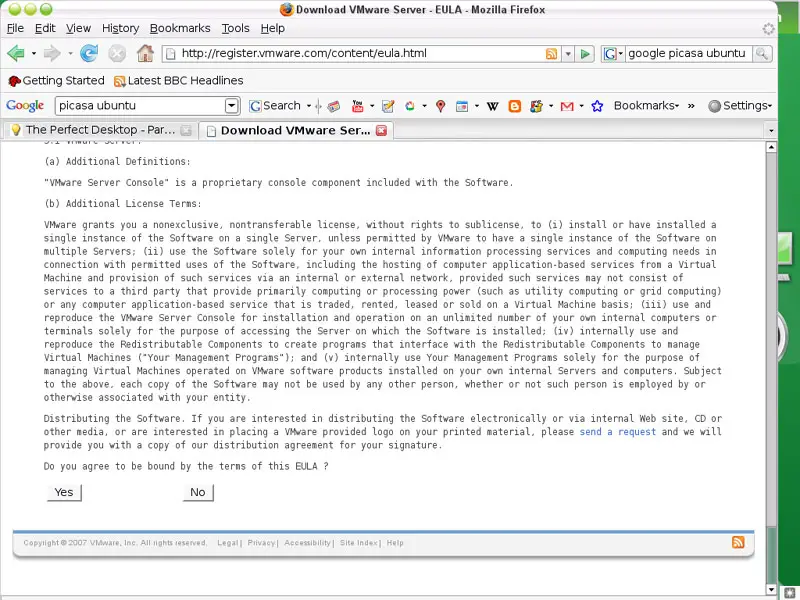Image resolution: width=800 pixels, height=600 pixels.
Task: Open the Accessibility footer link
Action: coord(307,543)
